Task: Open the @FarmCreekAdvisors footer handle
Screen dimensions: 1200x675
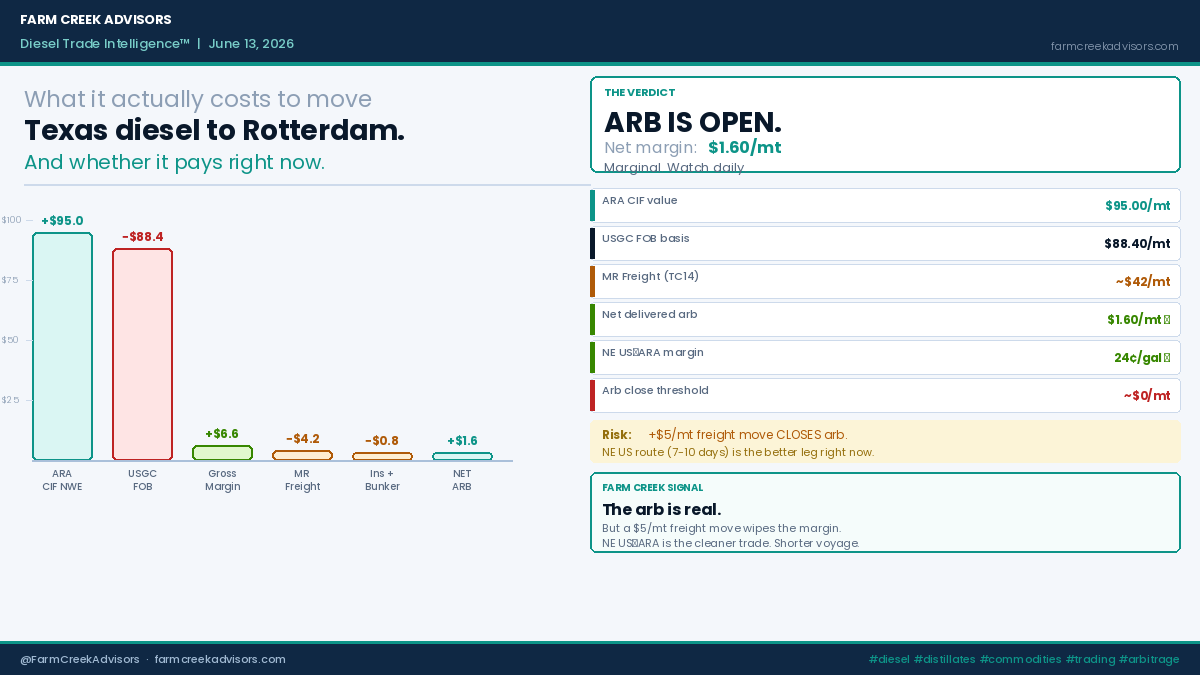Action: tap(80, 660)
